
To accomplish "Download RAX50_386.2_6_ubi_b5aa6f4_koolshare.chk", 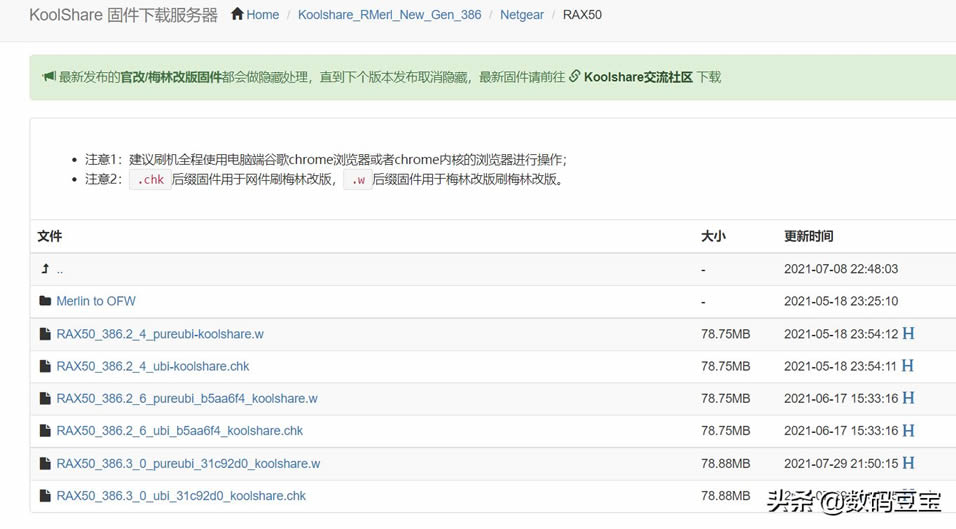I will 180,431.
